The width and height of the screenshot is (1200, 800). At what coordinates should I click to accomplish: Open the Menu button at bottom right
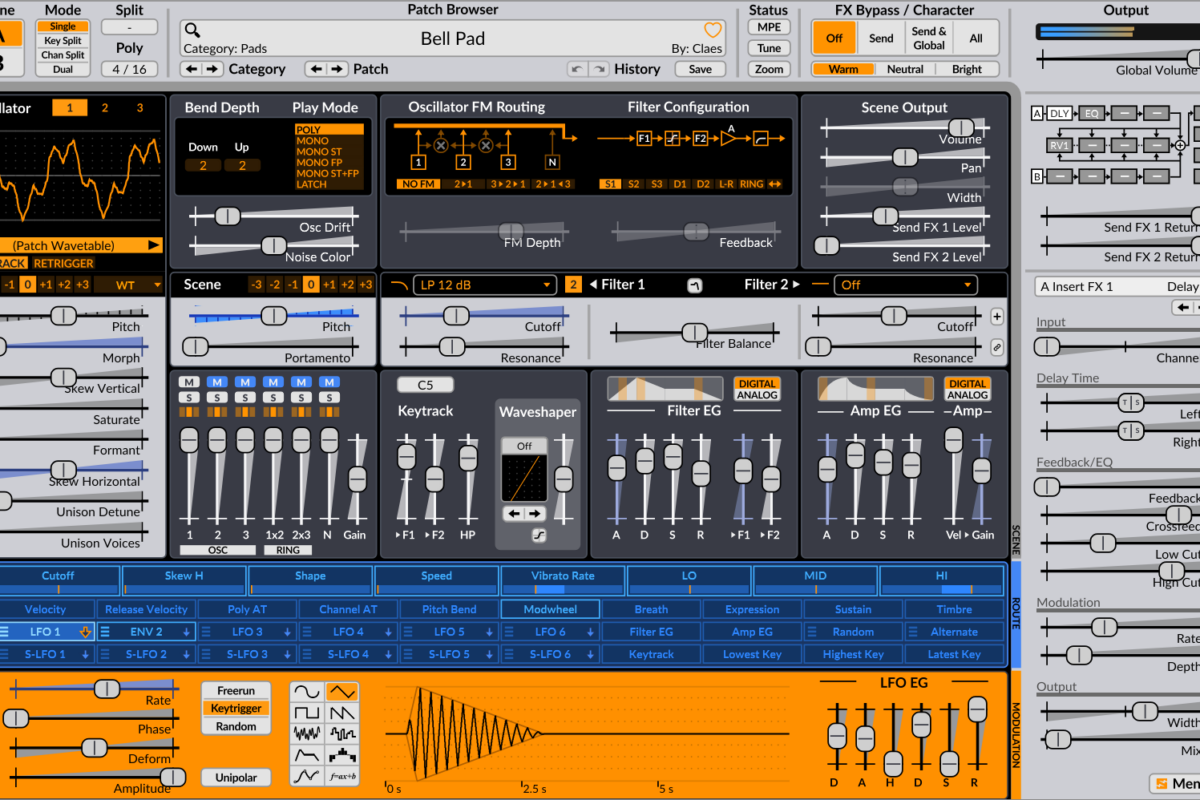[x=1175, y=783]
